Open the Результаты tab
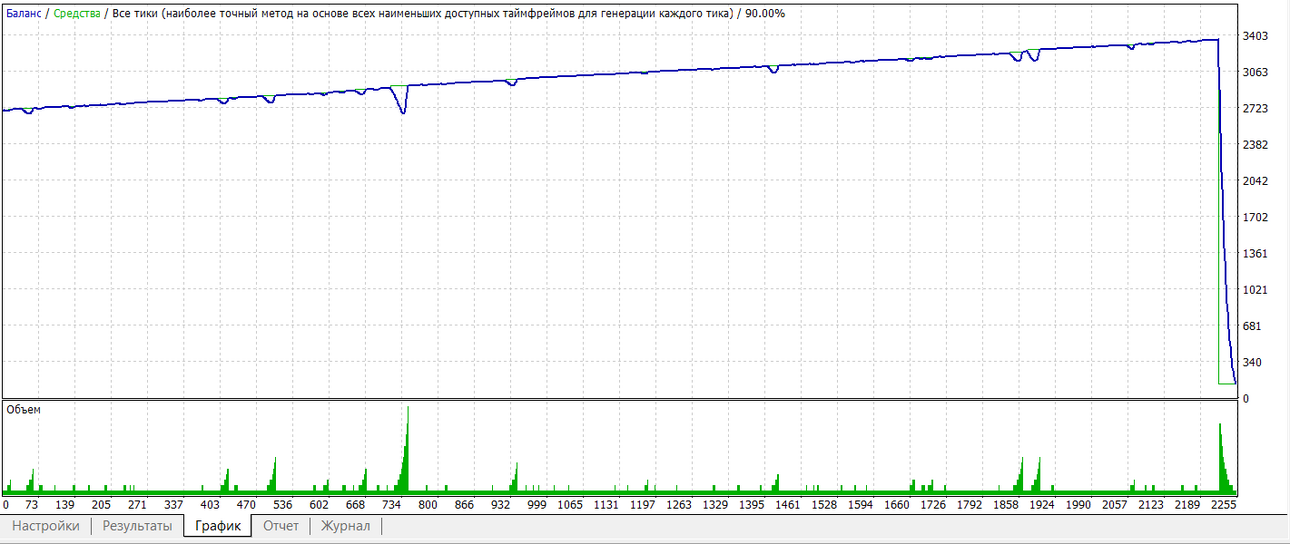1290x544 pixels. (137, 526)
